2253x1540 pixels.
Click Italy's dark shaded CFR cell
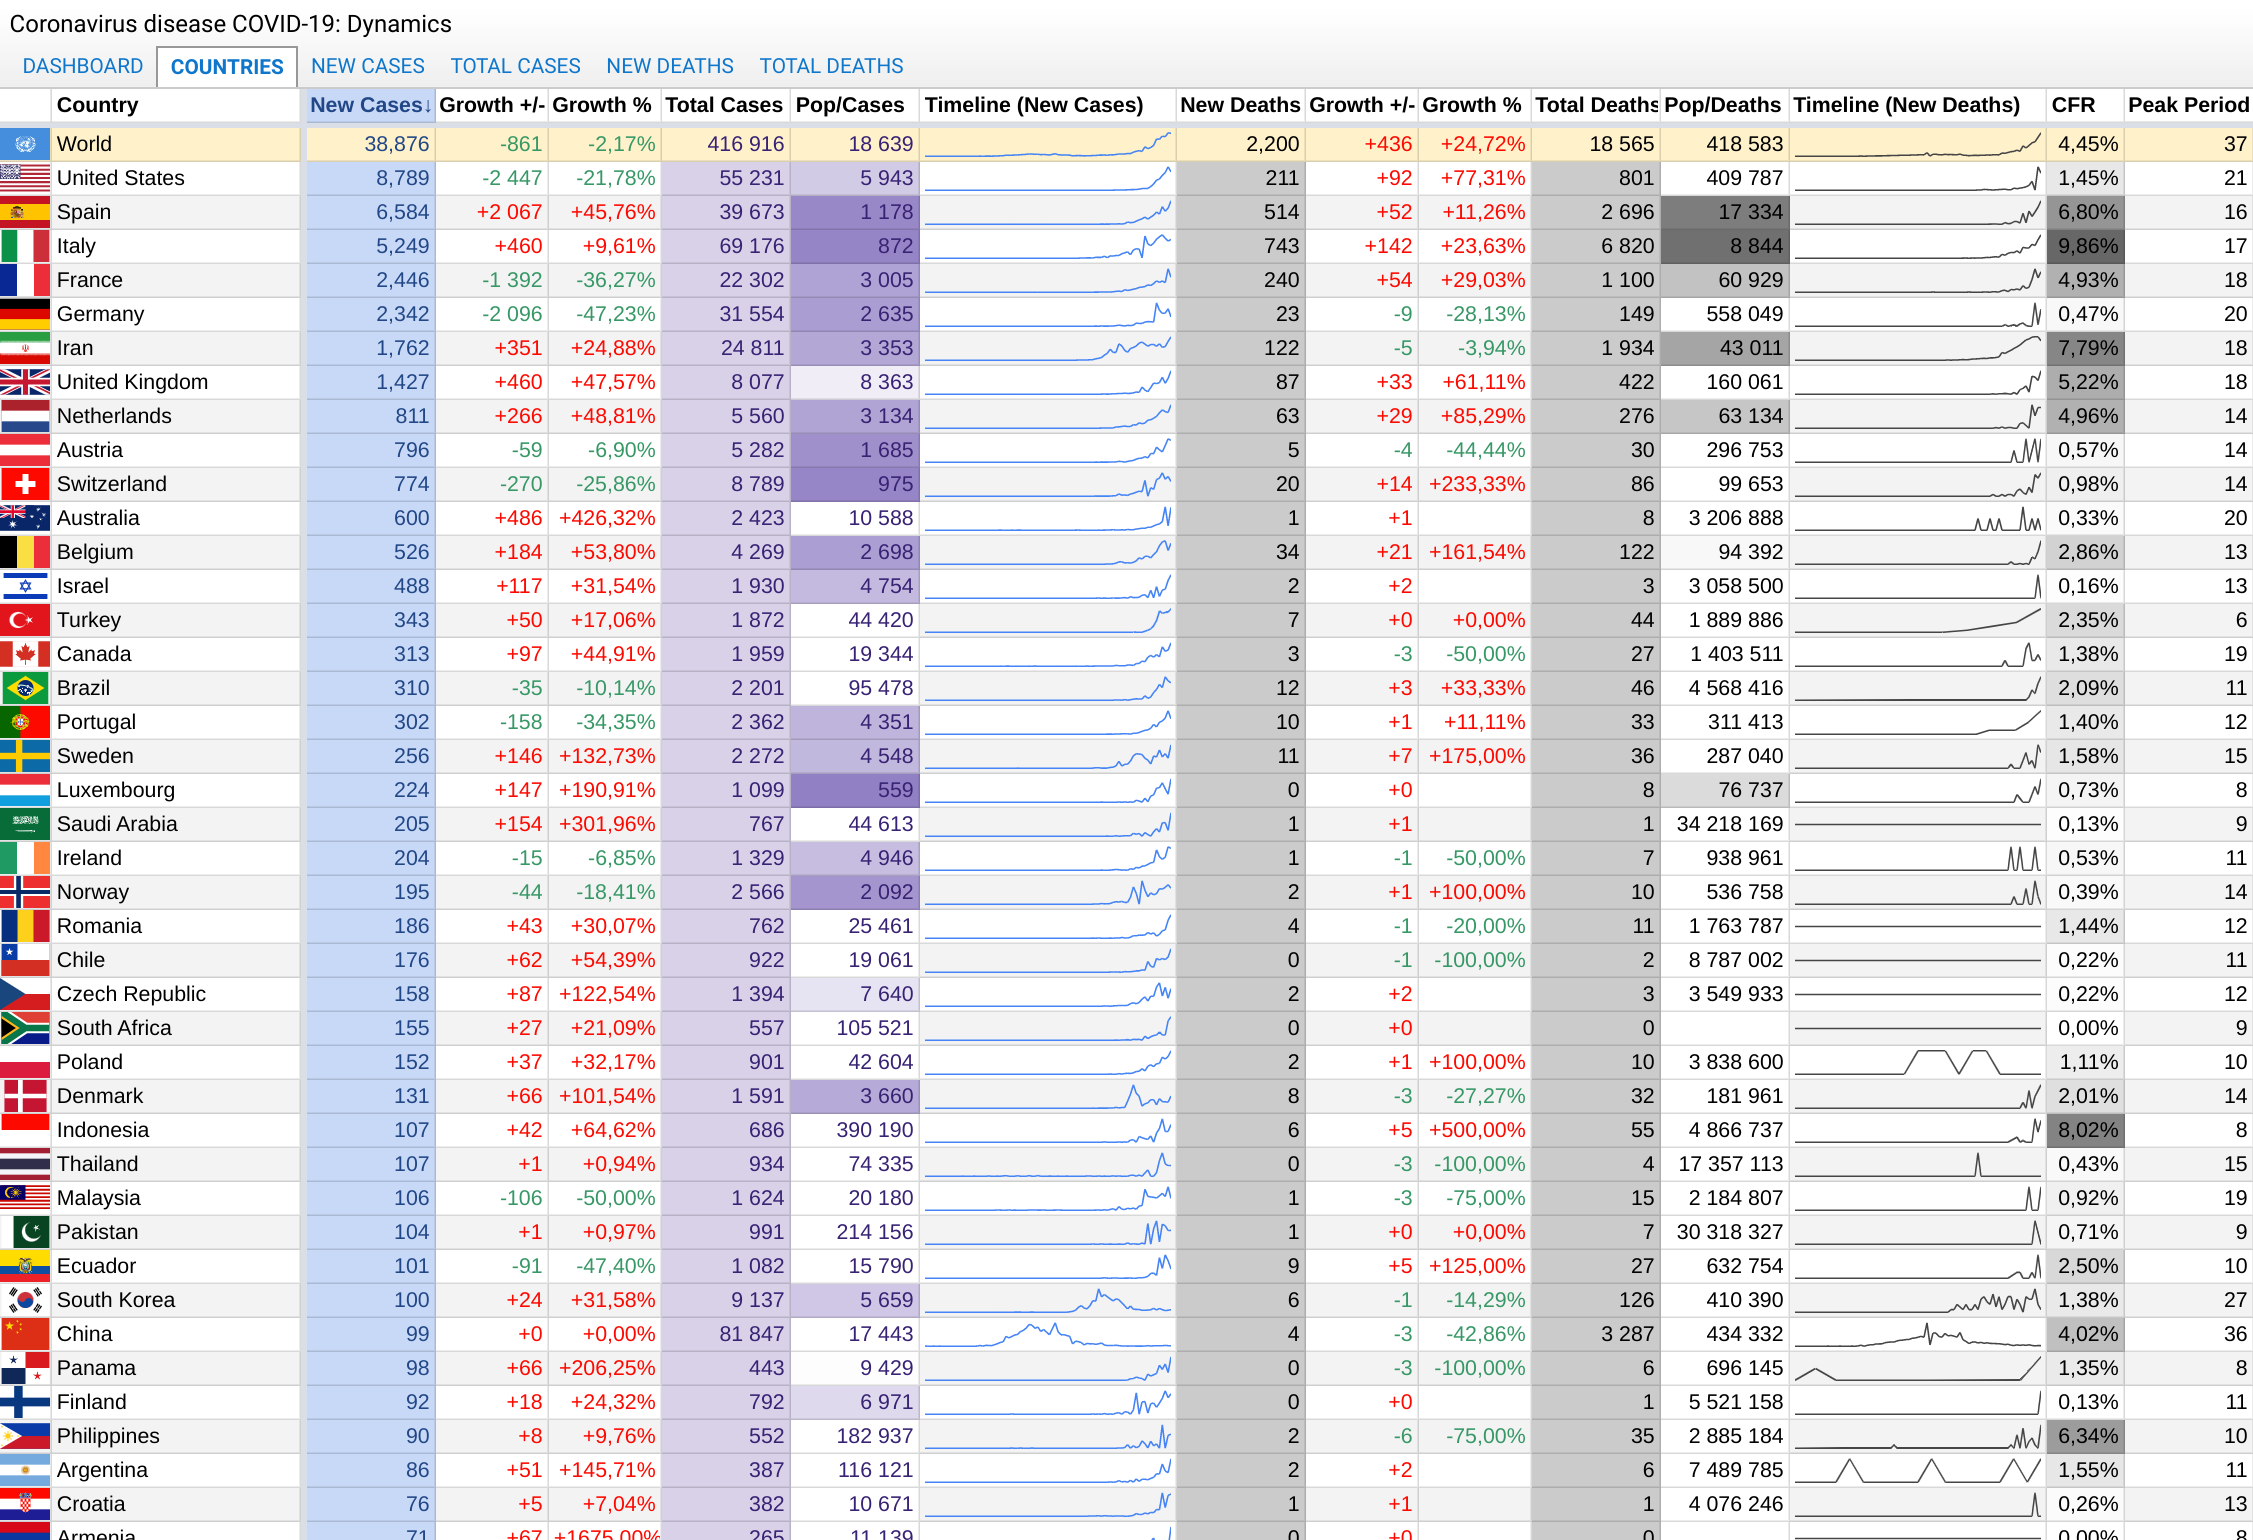click(2086, 246)
